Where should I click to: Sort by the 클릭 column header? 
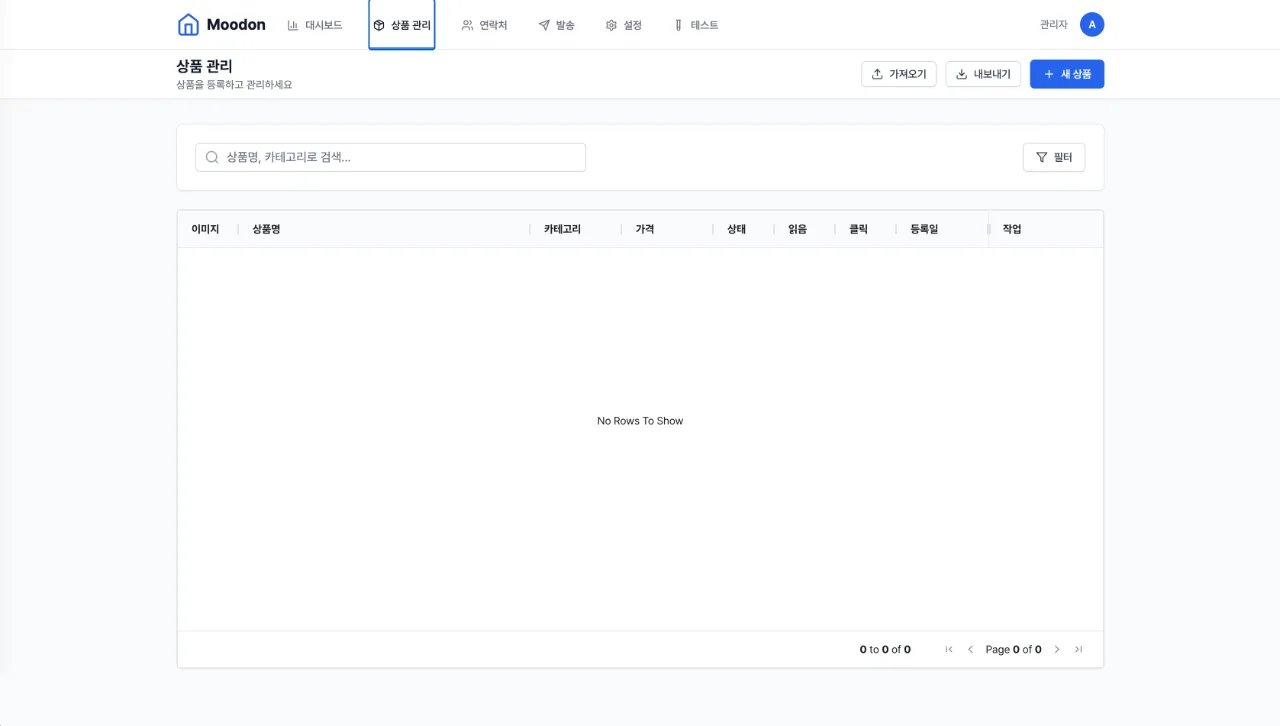[x=859, y=229]
